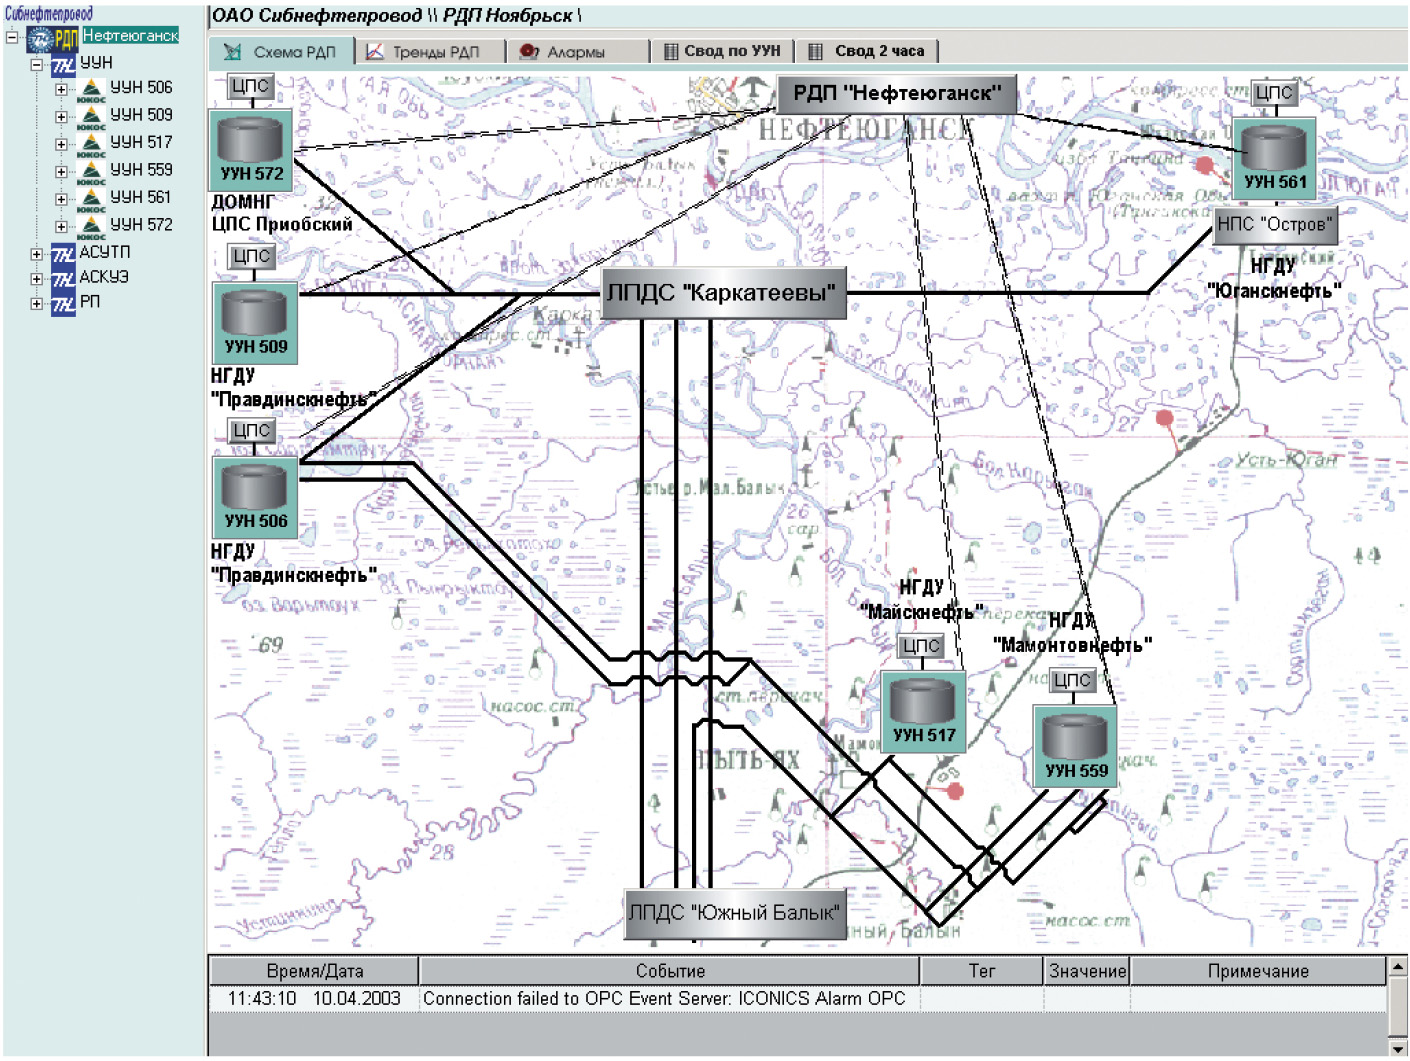This screenshot has height=1061, width=1410.
Task: Select the АСУТП tree item
Action: (x=105, y=253)
